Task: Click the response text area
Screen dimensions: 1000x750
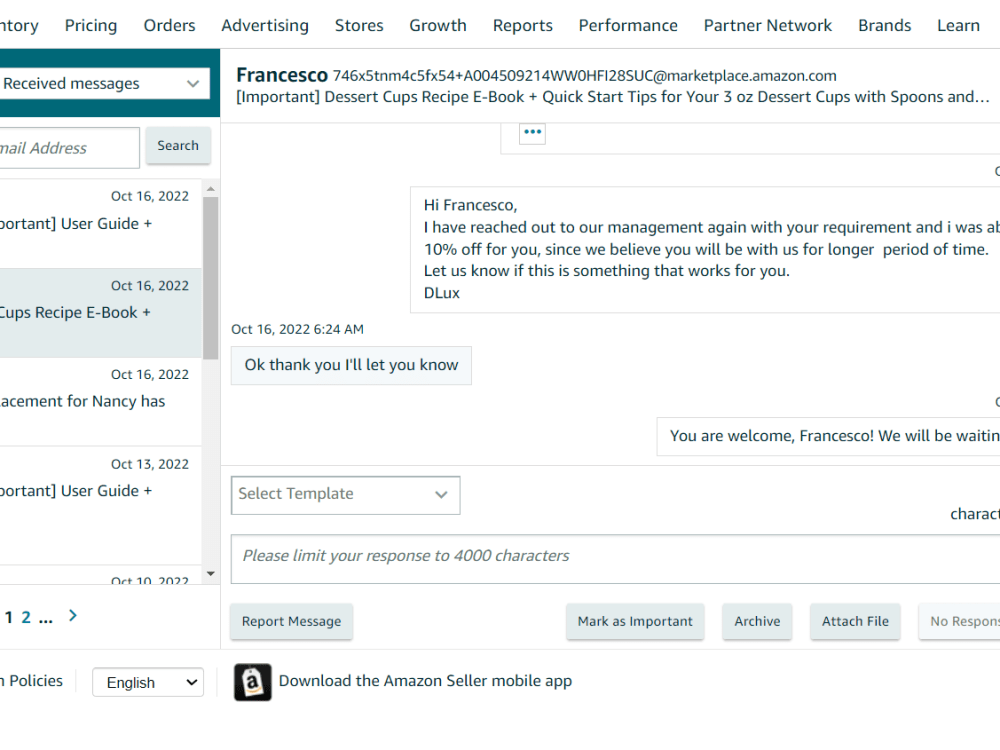Action: (x=615, y=559)
